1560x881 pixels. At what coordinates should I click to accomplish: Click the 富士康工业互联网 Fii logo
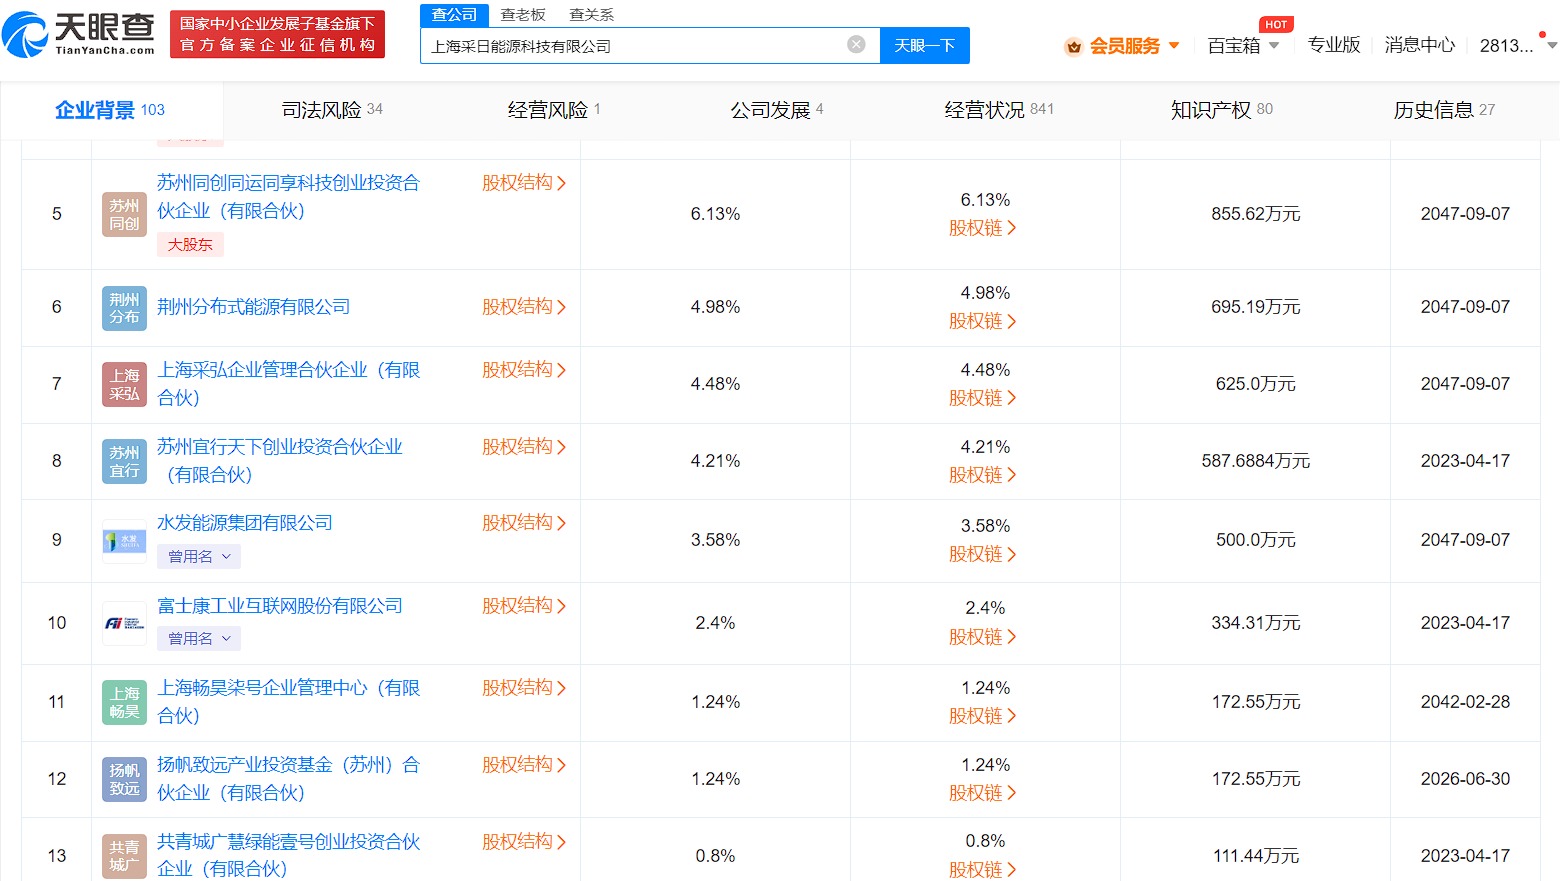coord(124,623)
